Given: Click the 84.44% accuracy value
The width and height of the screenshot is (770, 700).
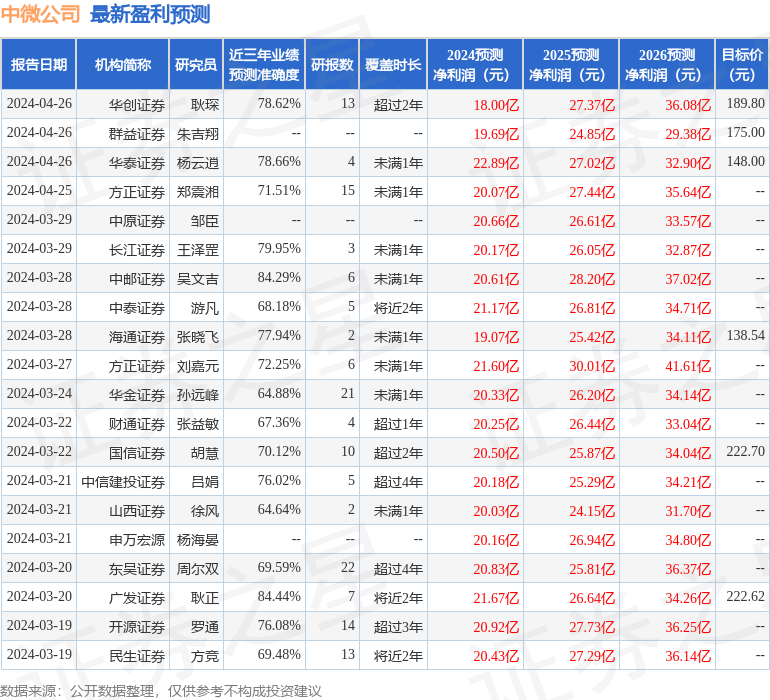Looking at the screenshot, I should tap(279, 596).
